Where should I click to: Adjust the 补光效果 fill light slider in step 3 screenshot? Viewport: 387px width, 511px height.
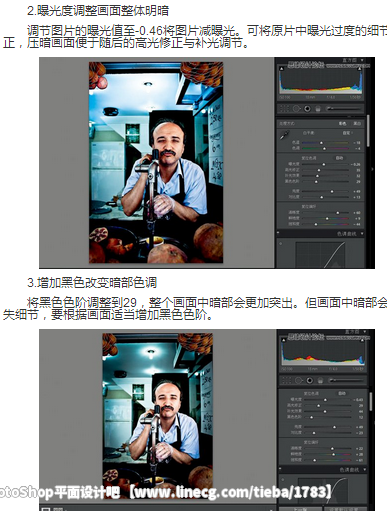[x=328, y=411]
